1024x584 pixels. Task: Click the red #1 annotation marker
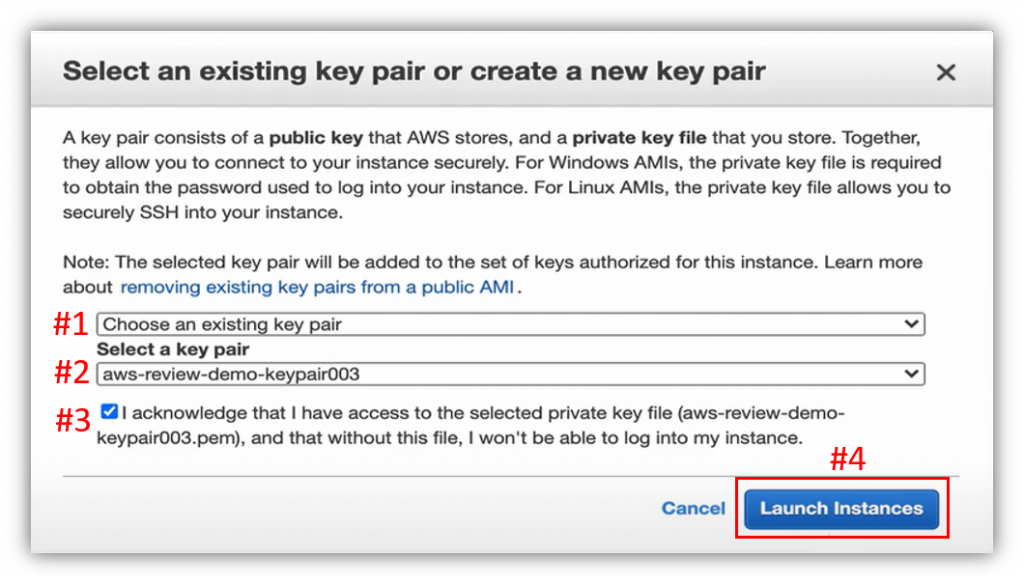pyautogui.click(x=71, y=324)
